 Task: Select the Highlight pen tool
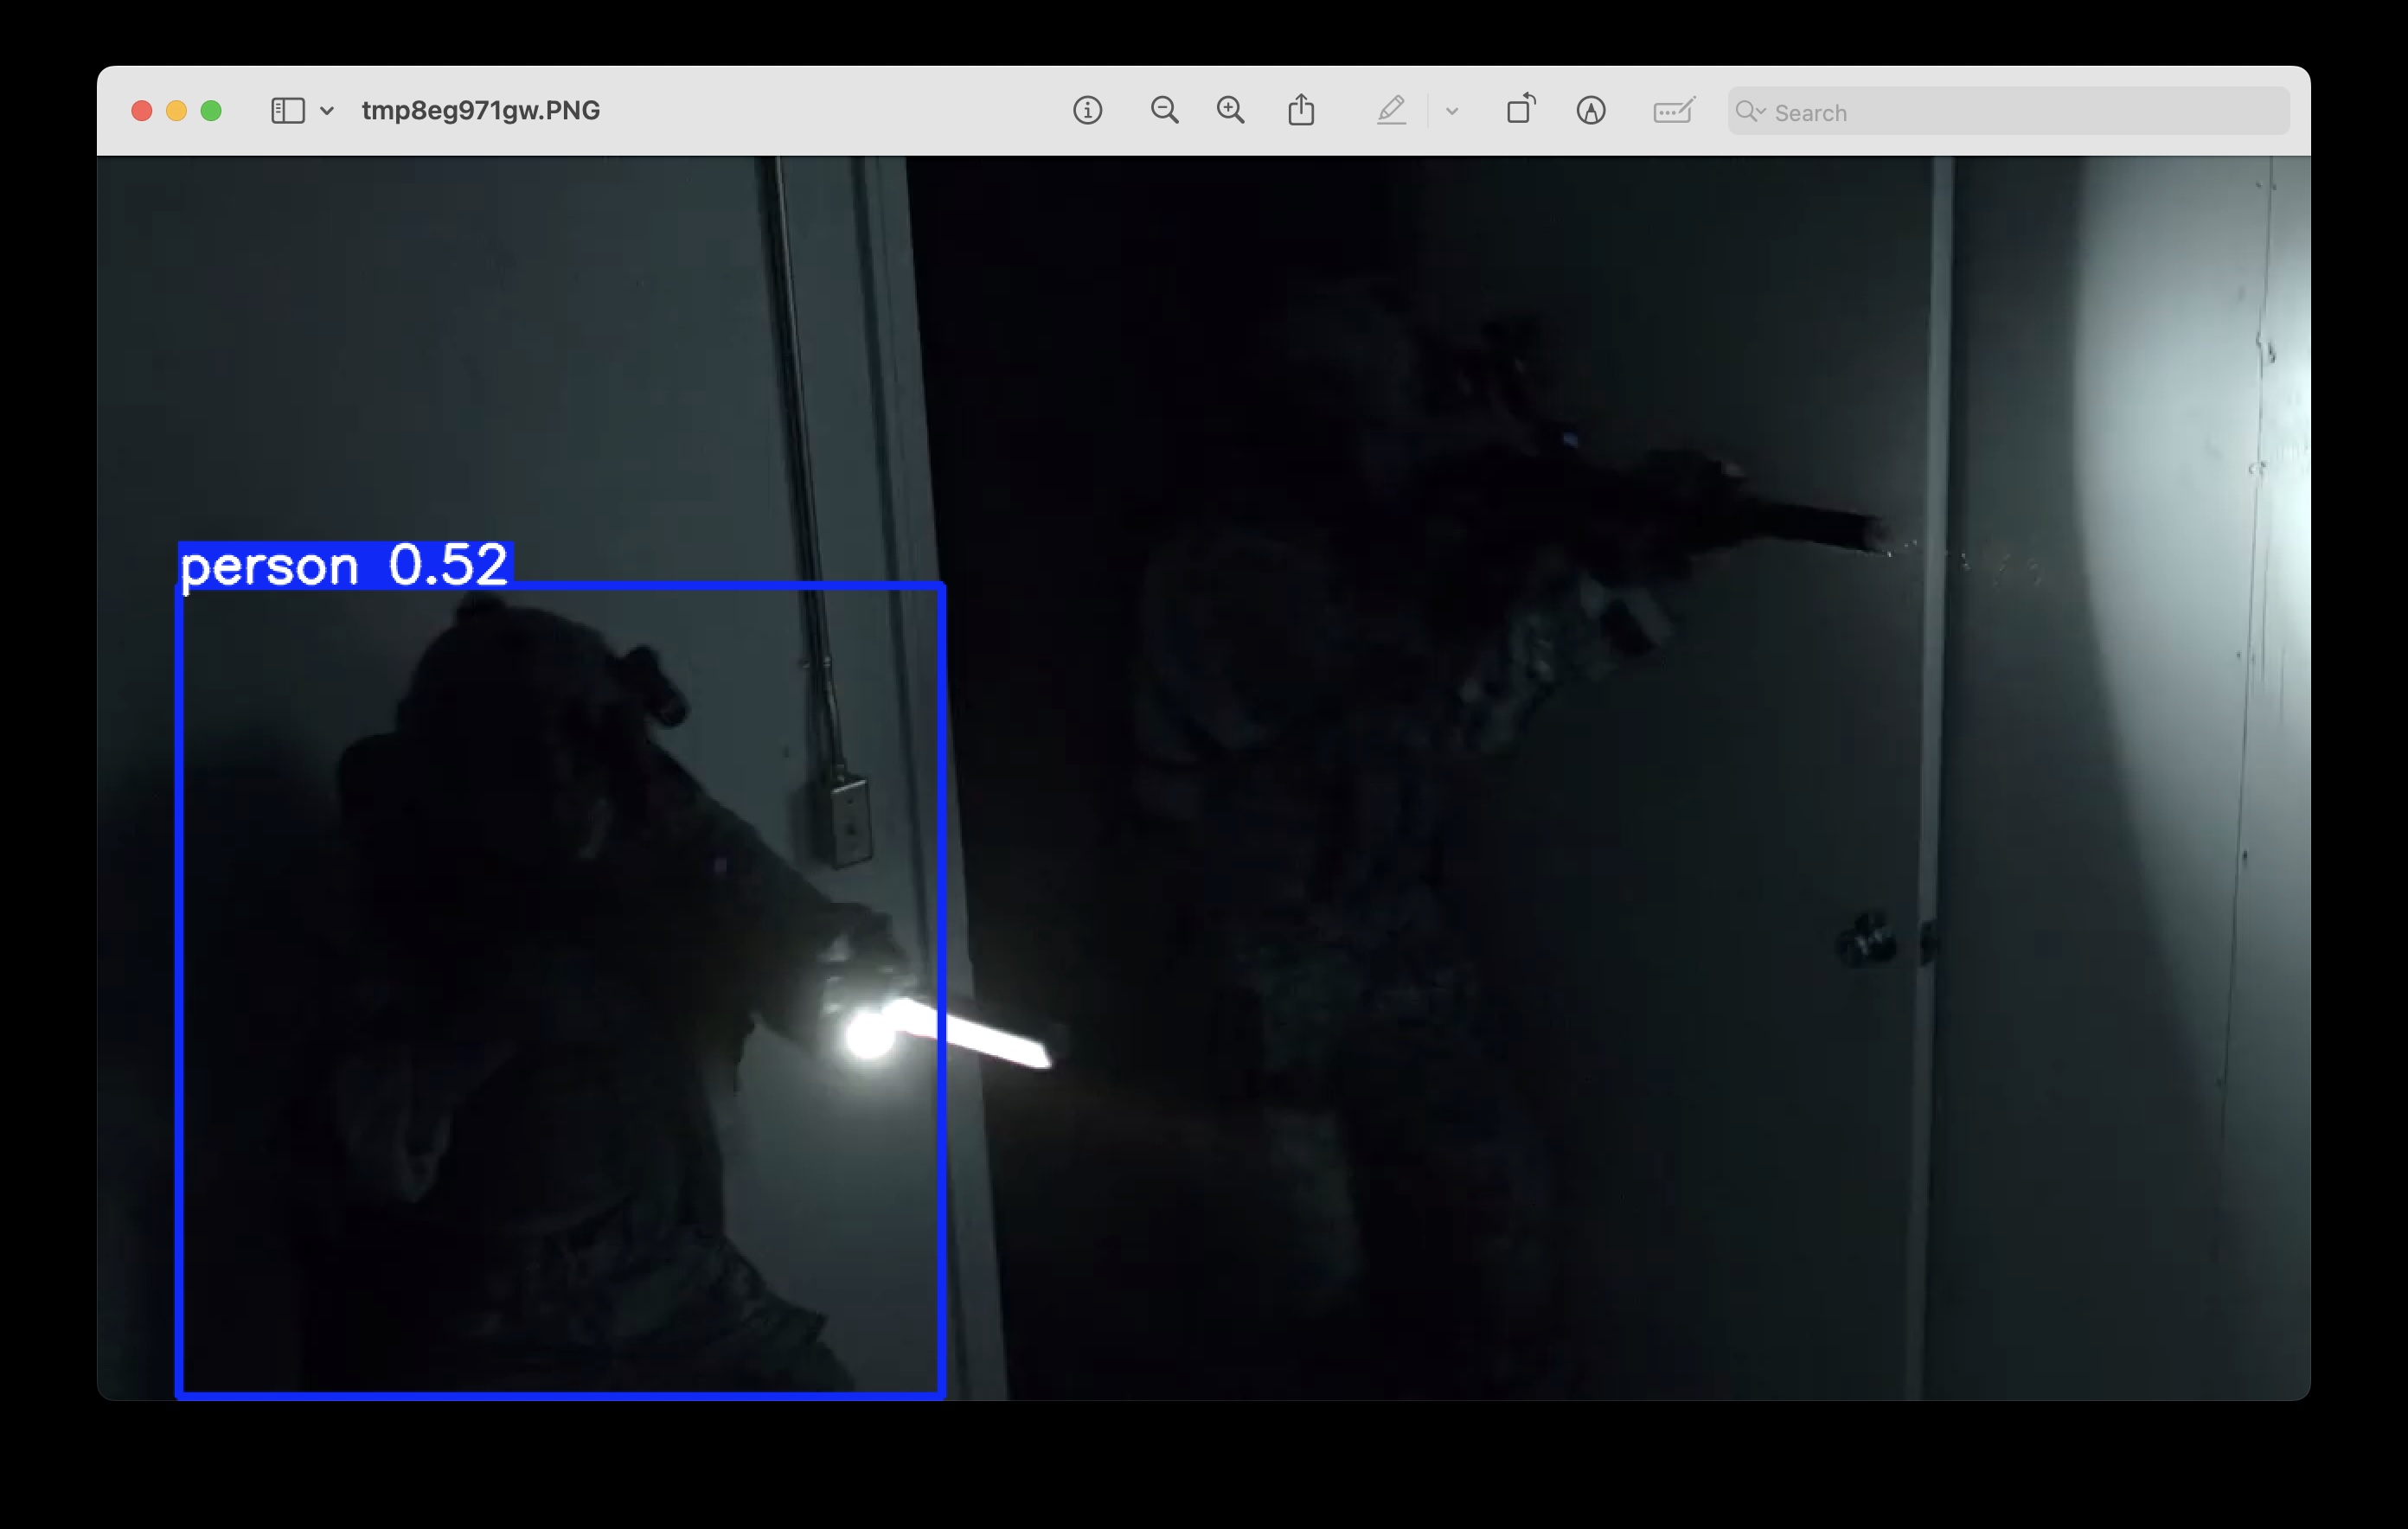click(1391, 110)
